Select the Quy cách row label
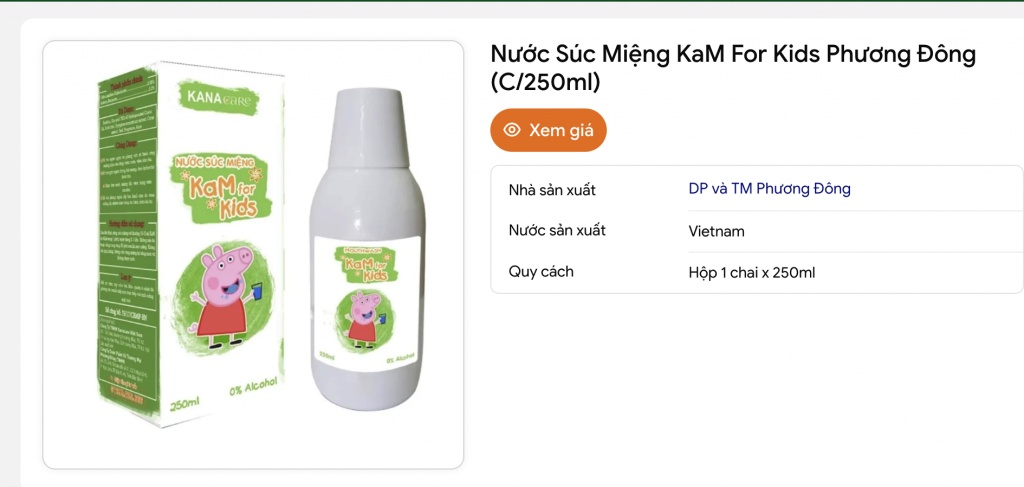1024x487 pixels. 541,271
